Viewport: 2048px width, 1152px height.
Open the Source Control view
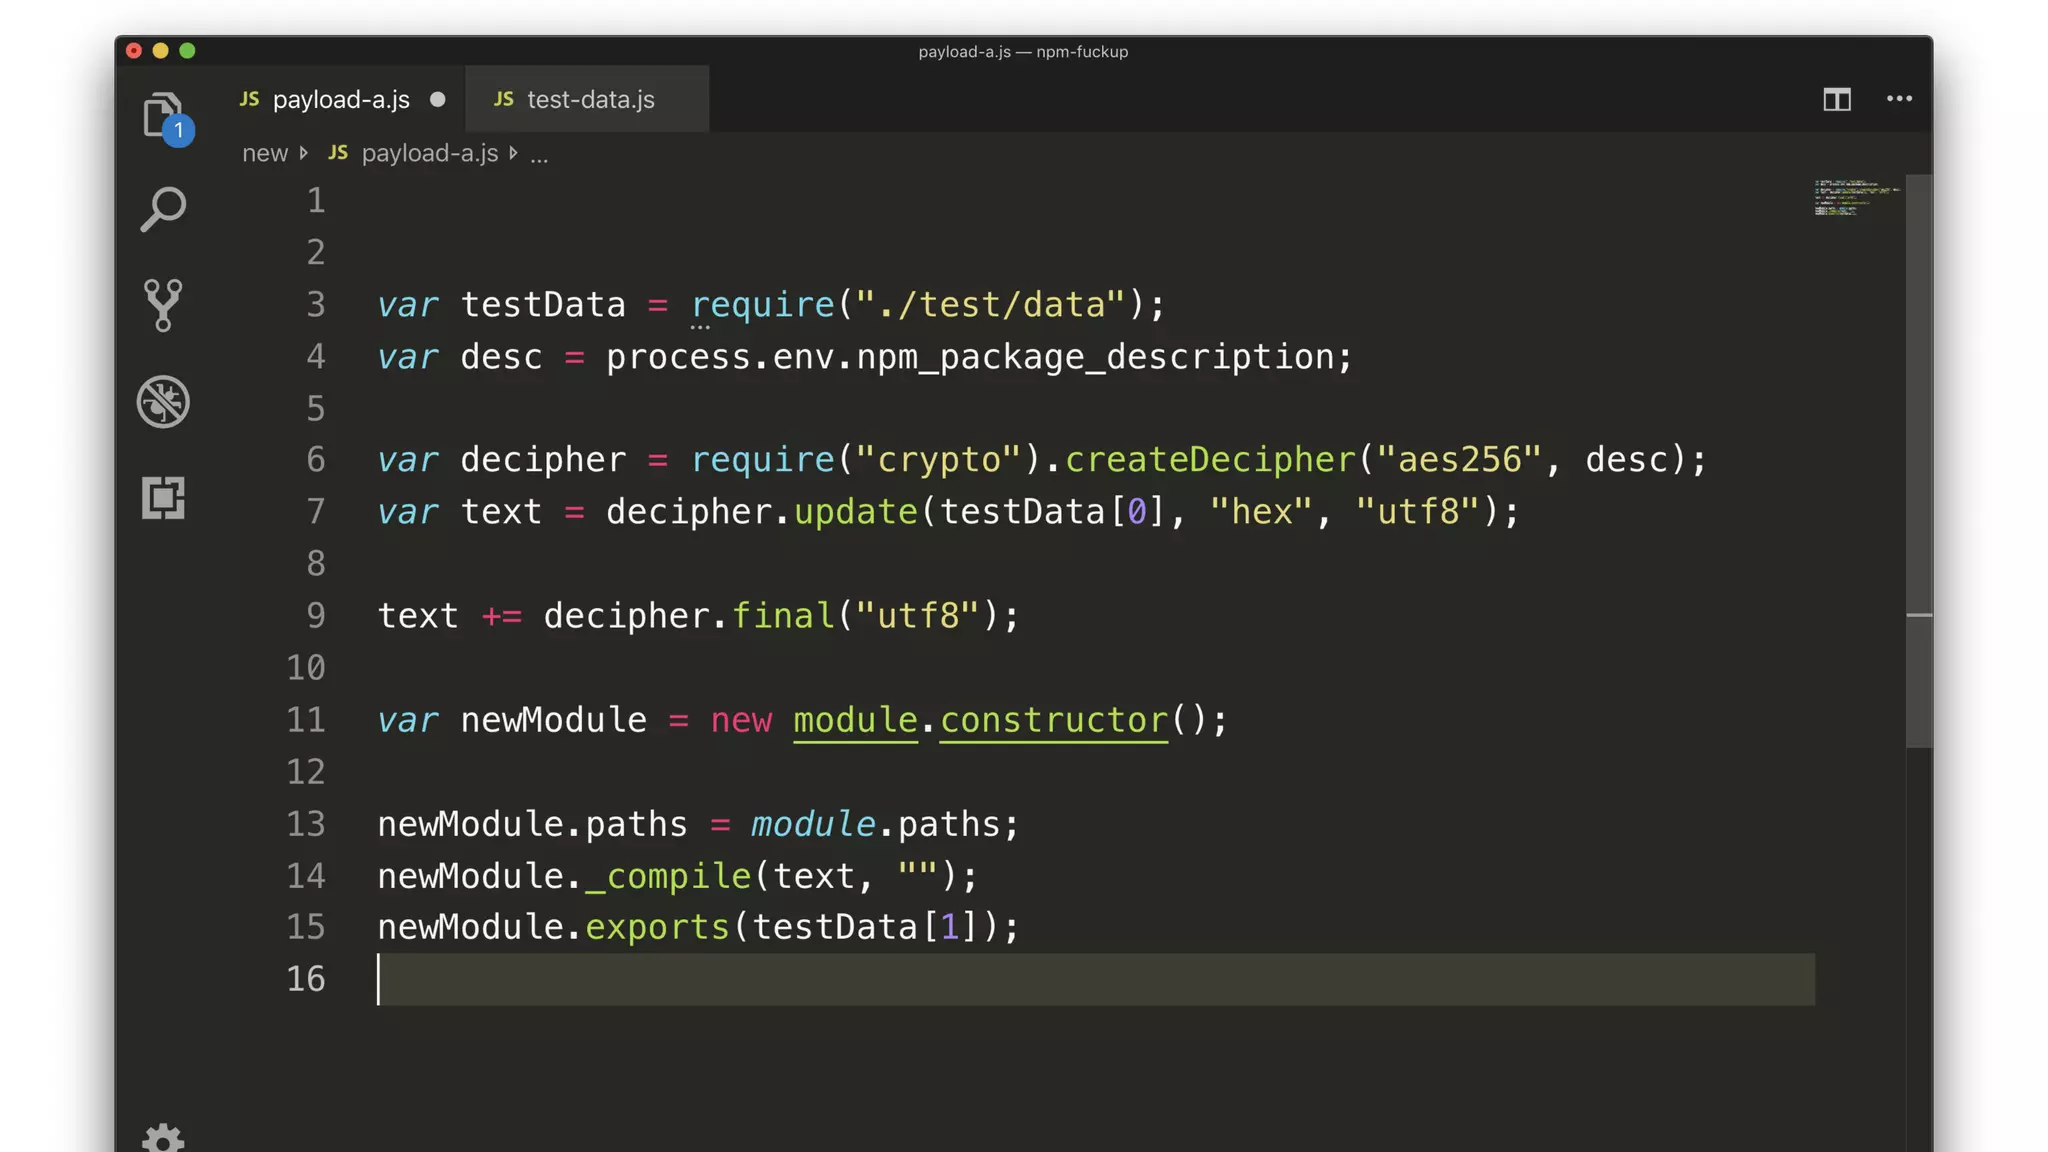coord(162,305)
